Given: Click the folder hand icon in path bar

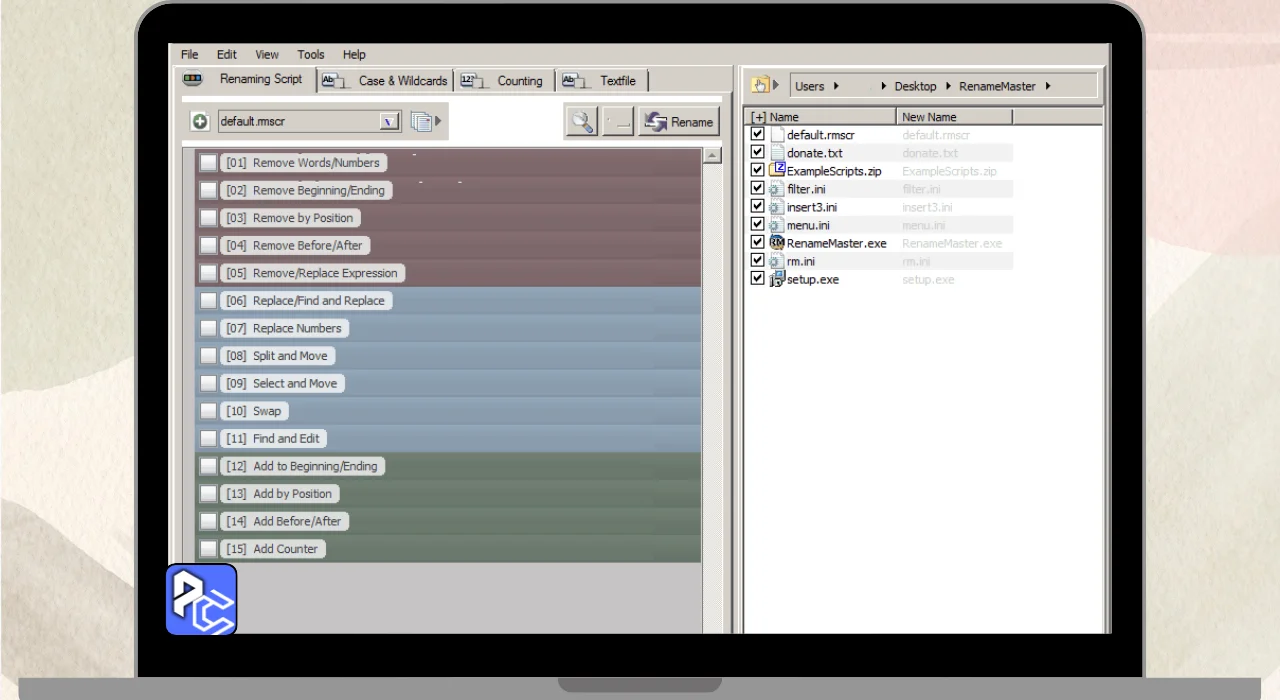Looking at the screenshot, I should tap(760, 86).
